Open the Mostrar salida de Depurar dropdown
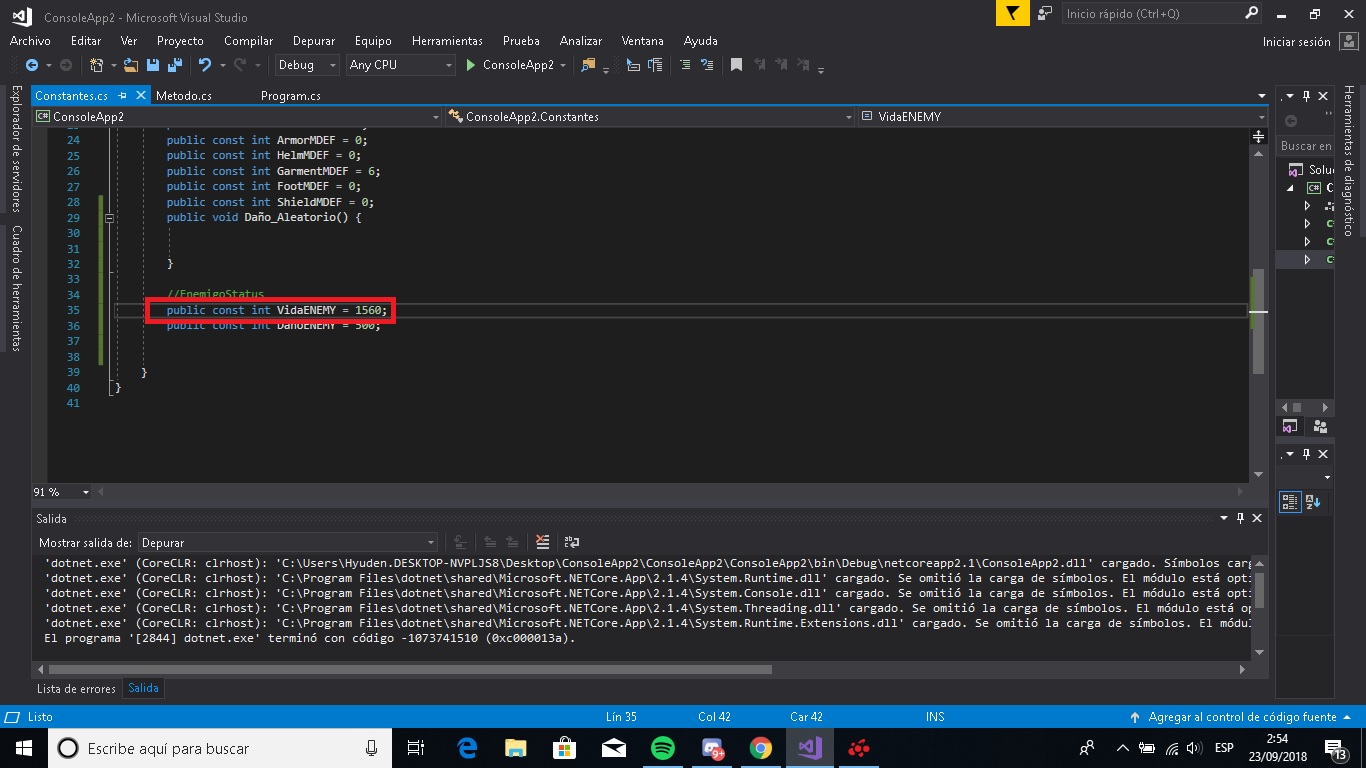Image resolution: width=1366 pixels, height=768 pixels. point(288,542)
